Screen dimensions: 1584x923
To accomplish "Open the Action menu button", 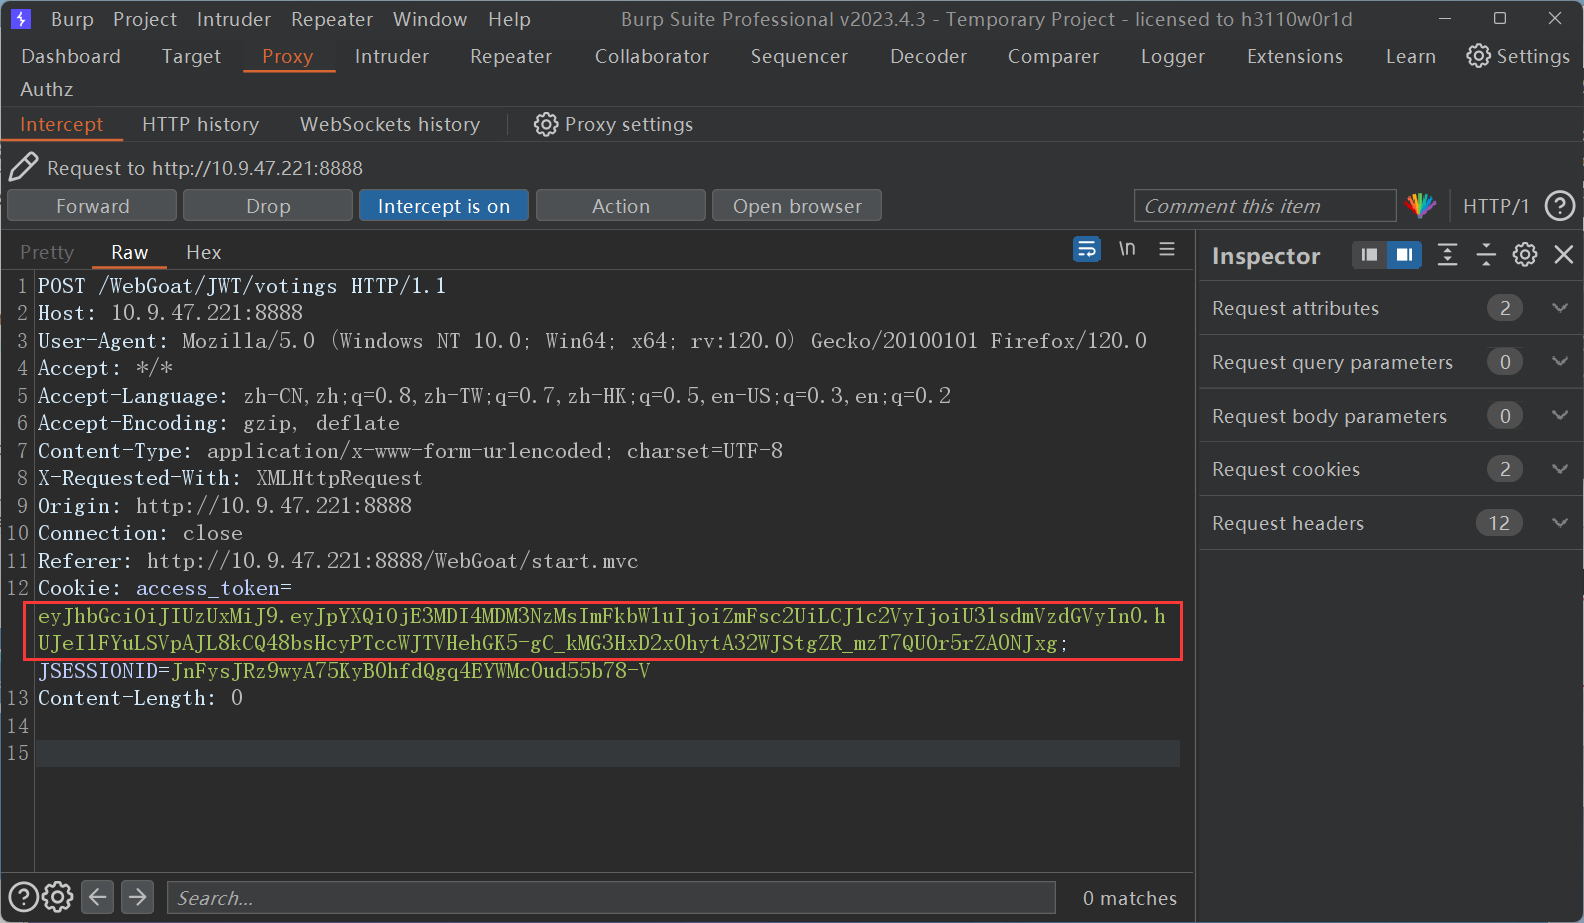I will [x=621, y=206].
